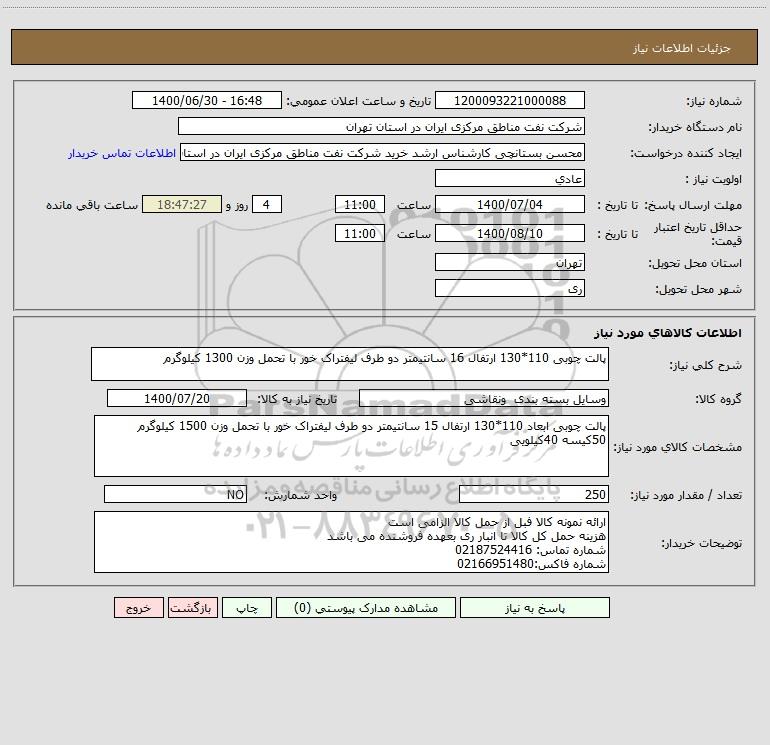Click the remaining days field showing 4
The width and height of the screenshot is (770, 745).
(x=267, y=204)
